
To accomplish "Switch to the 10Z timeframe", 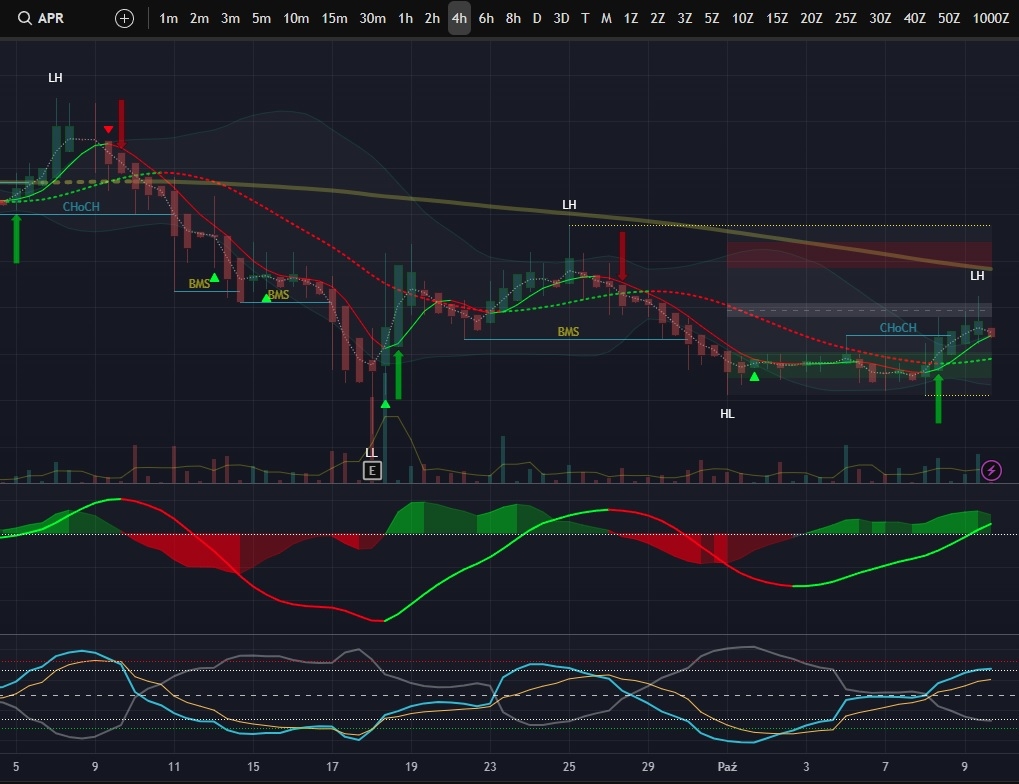I will tap(743, 18).
